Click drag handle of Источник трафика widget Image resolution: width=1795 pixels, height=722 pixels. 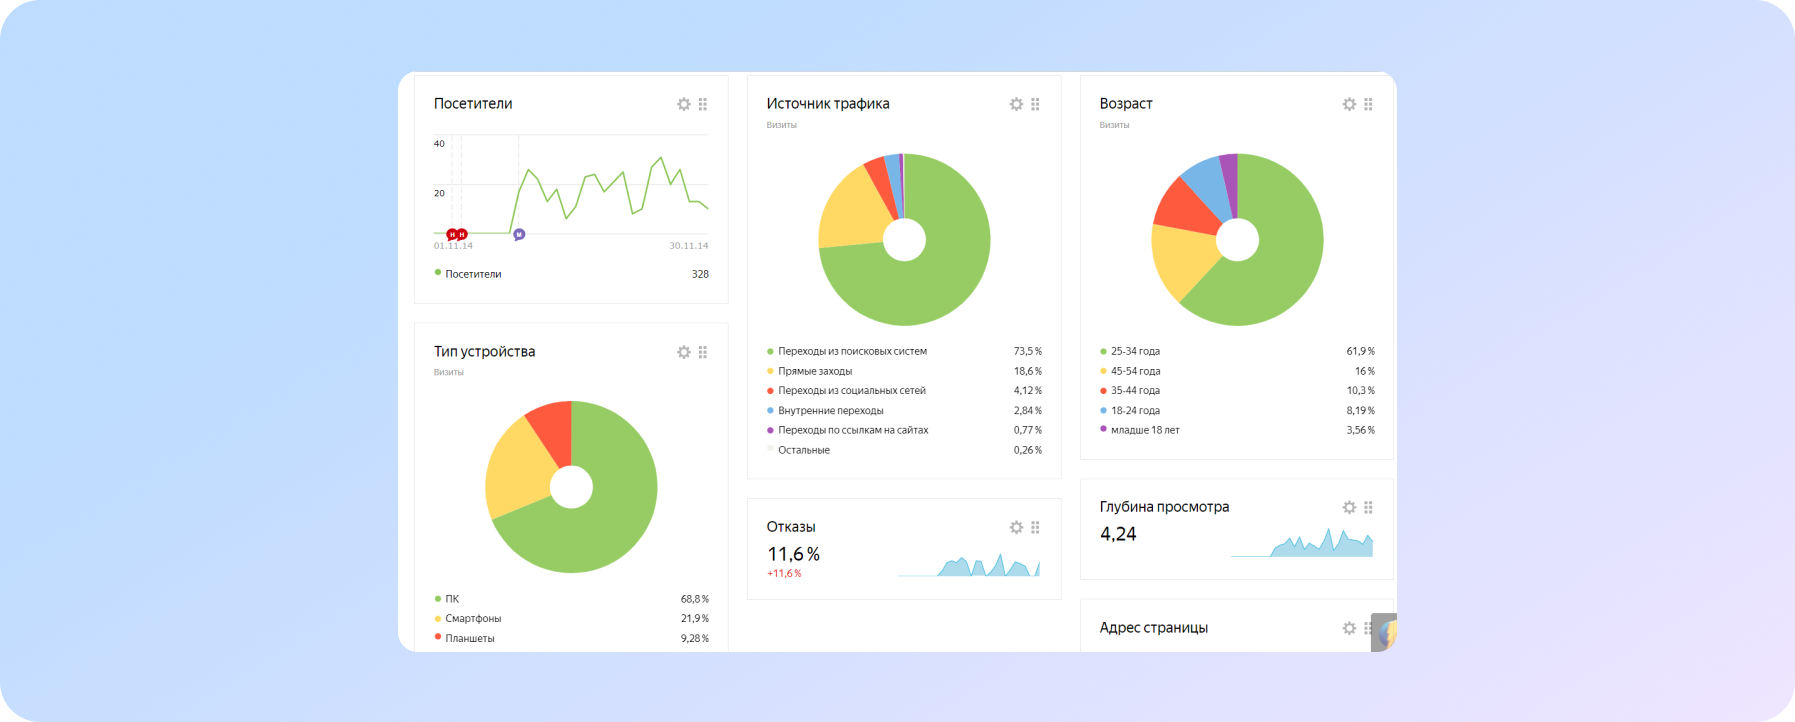(x=1035, y=104)
